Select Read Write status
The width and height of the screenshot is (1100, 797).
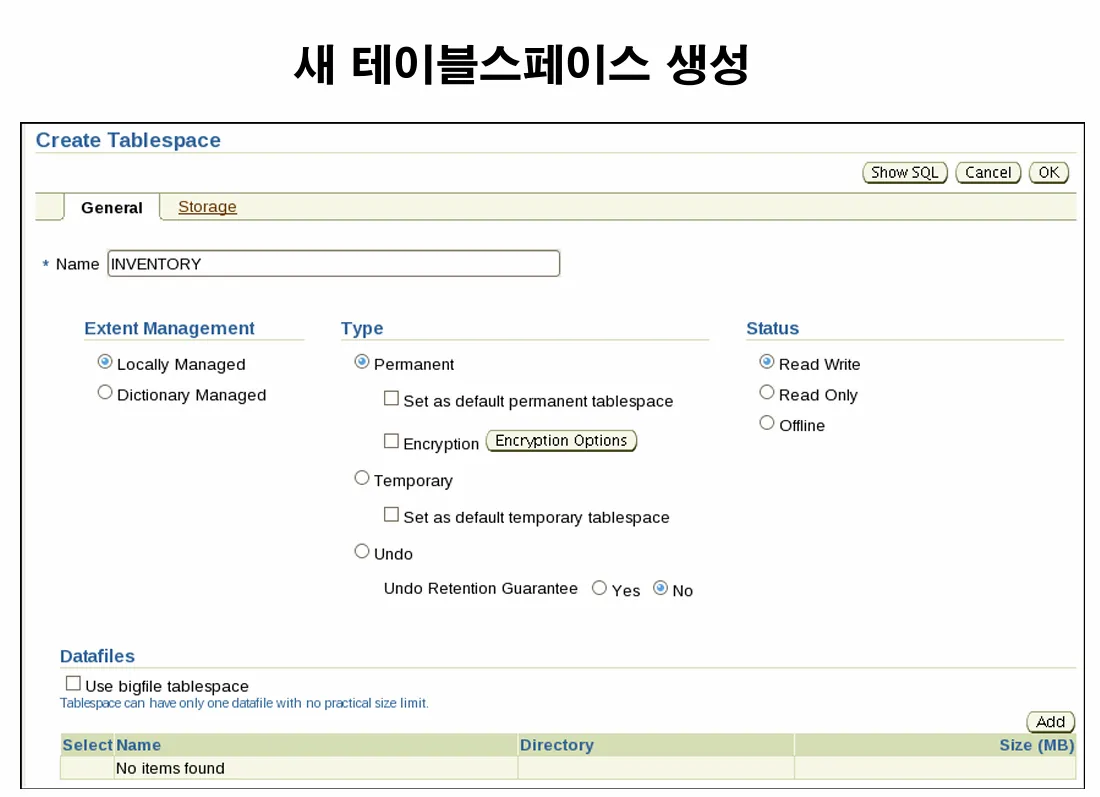[x=767, y=362]
